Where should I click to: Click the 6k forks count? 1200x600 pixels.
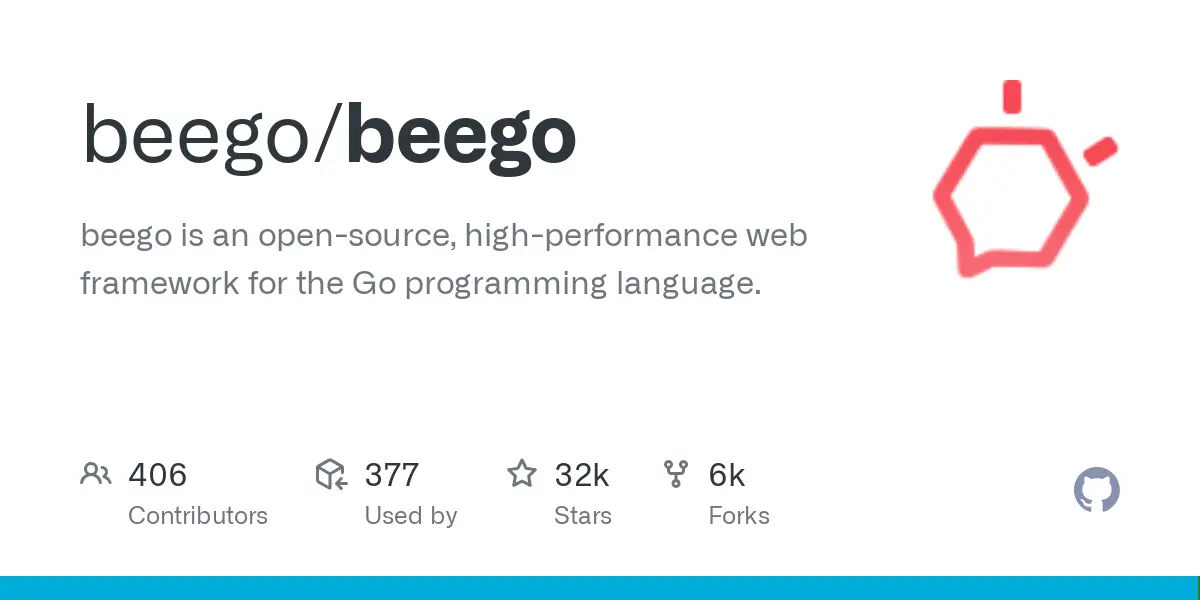coord(727,475)
